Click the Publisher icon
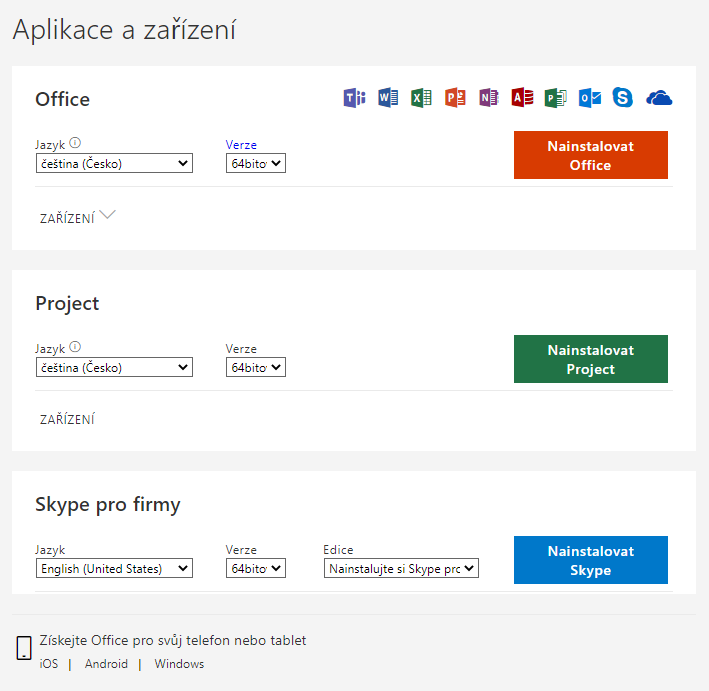 point(556,98)
